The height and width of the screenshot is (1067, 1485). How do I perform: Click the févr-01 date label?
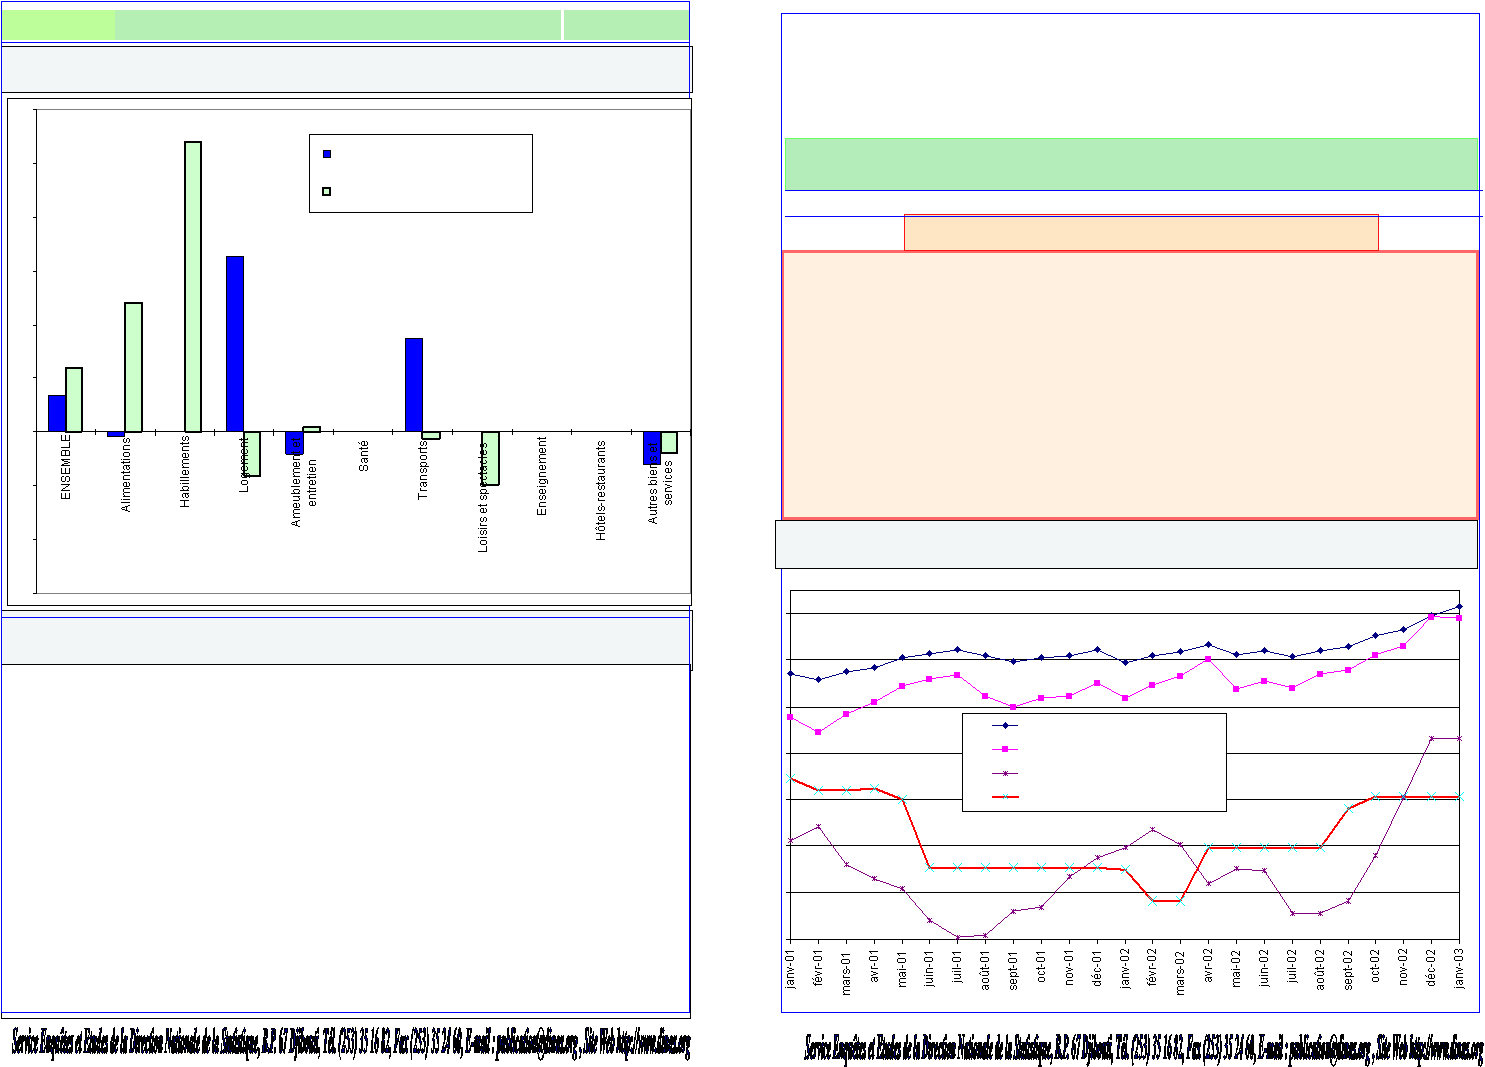[819, 968]
